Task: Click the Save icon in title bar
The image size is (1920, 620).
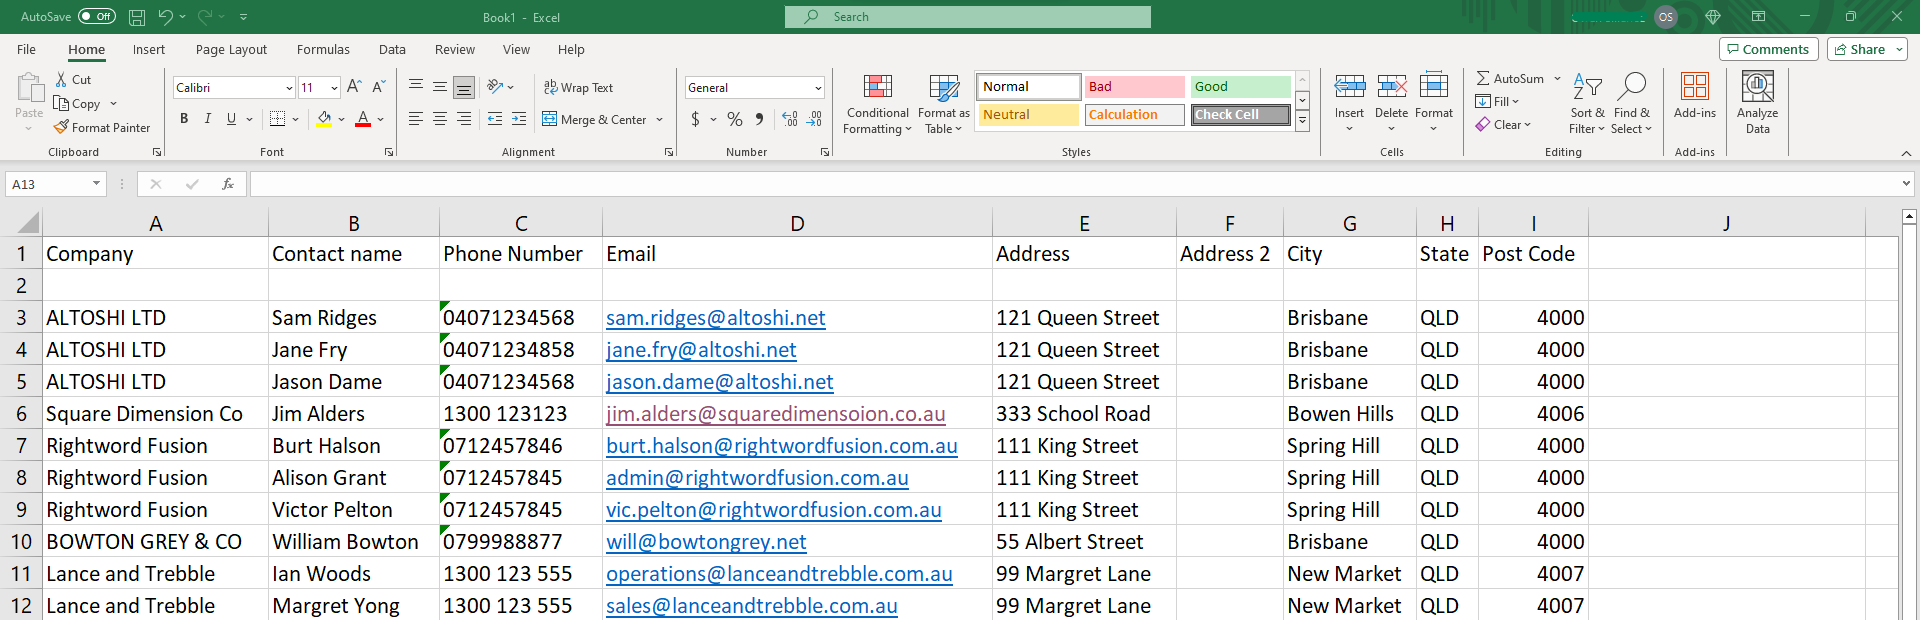Action: coord(137,17)
